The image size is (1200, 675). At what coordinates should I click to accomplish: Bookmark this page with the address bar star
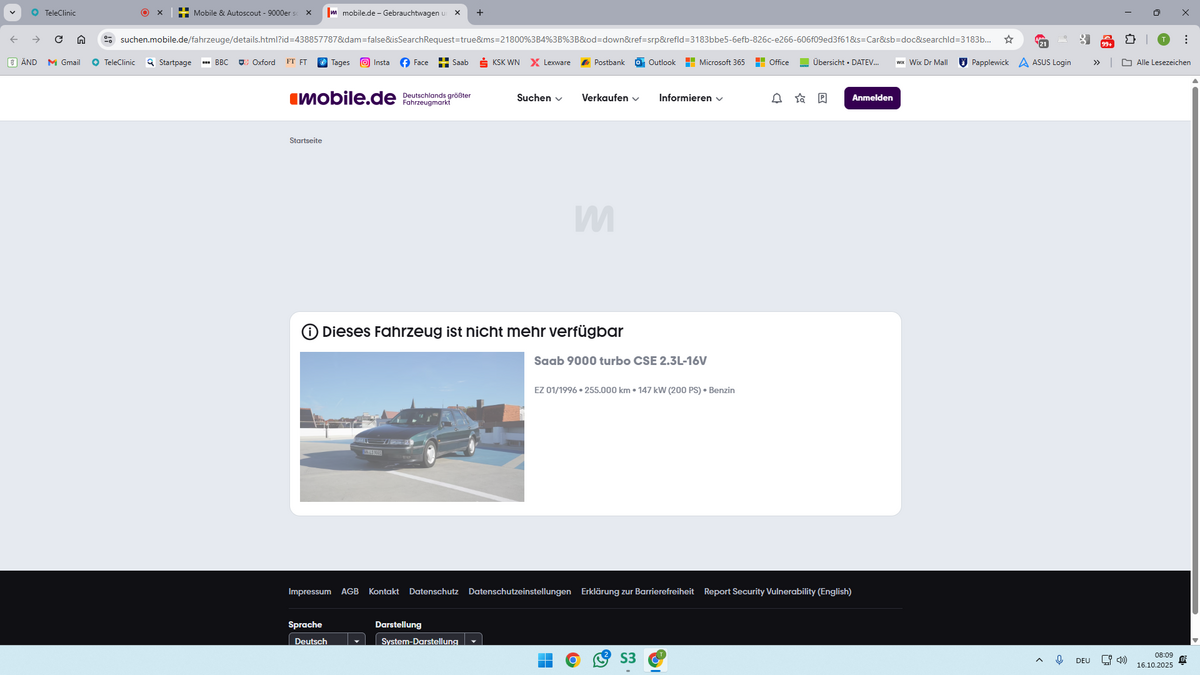(1008, 39)
